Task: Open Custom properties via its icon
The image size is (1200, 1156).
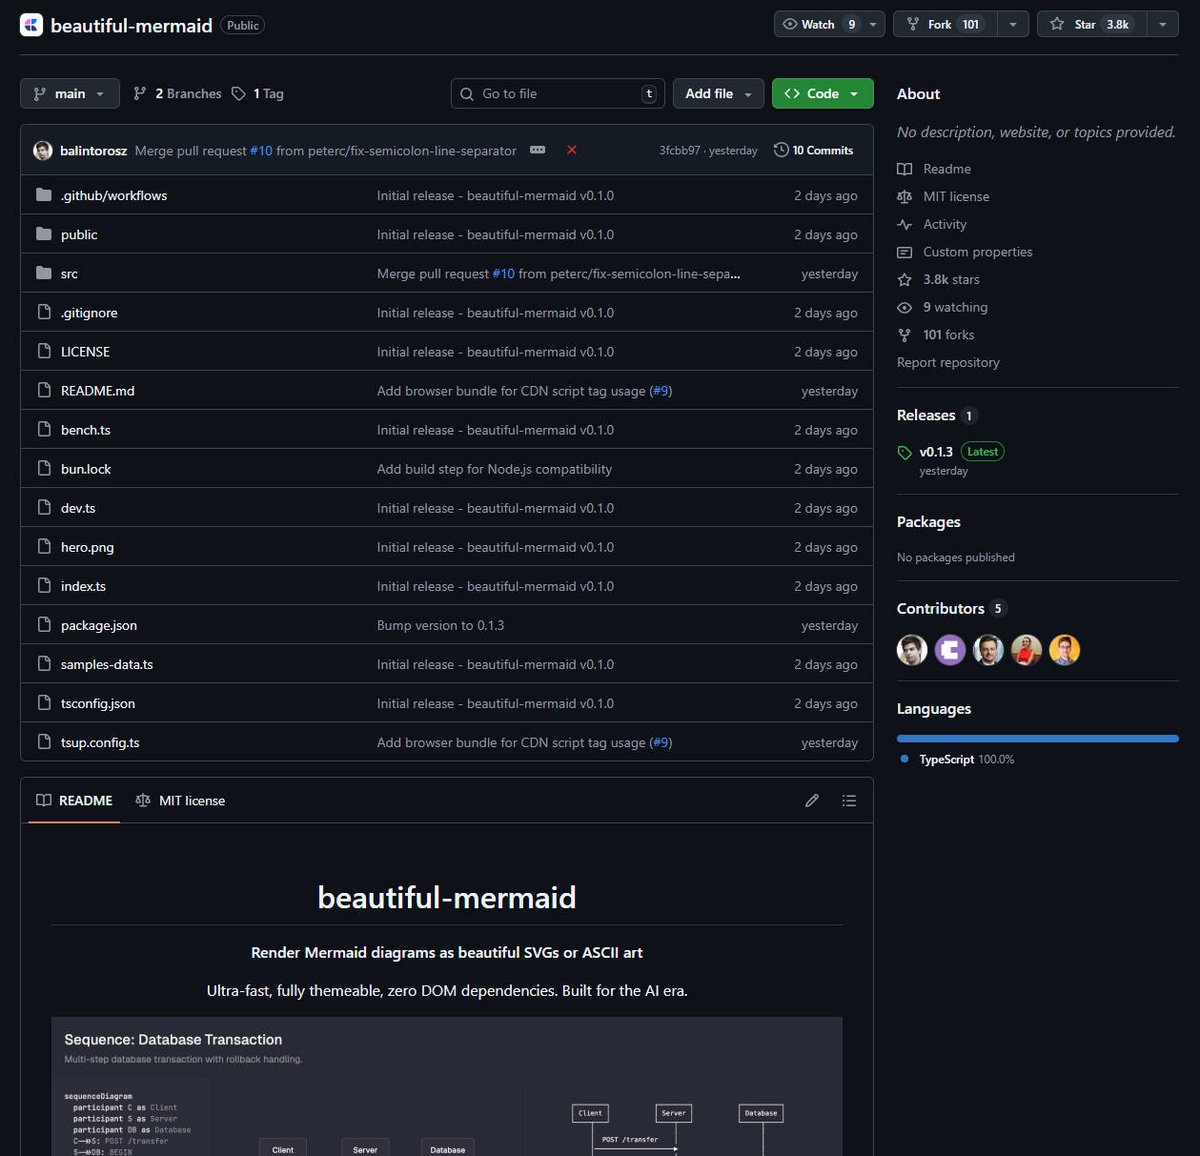Action: point(903,252)
